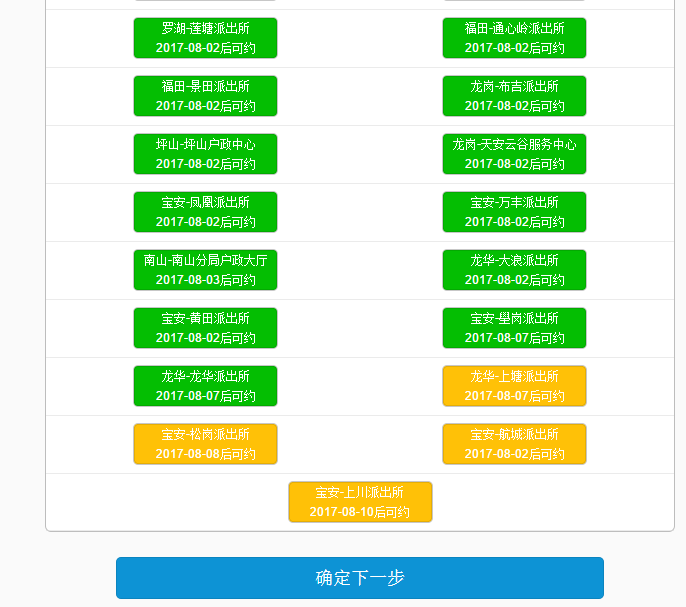This screenshot has height=607, width=686.
Task: Pick 宝安-星岗派出所 station
Action: pyautogui.click(x=514, y=328)
